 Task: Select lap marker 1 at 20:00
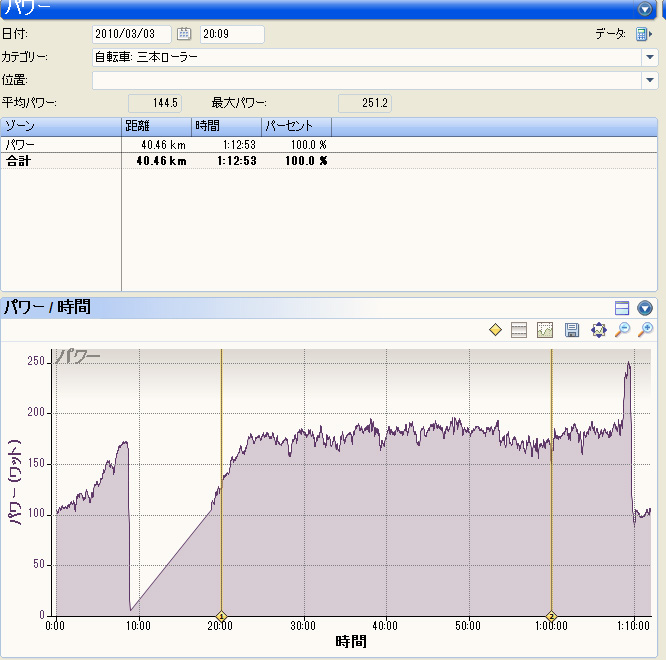pos(221,616)
